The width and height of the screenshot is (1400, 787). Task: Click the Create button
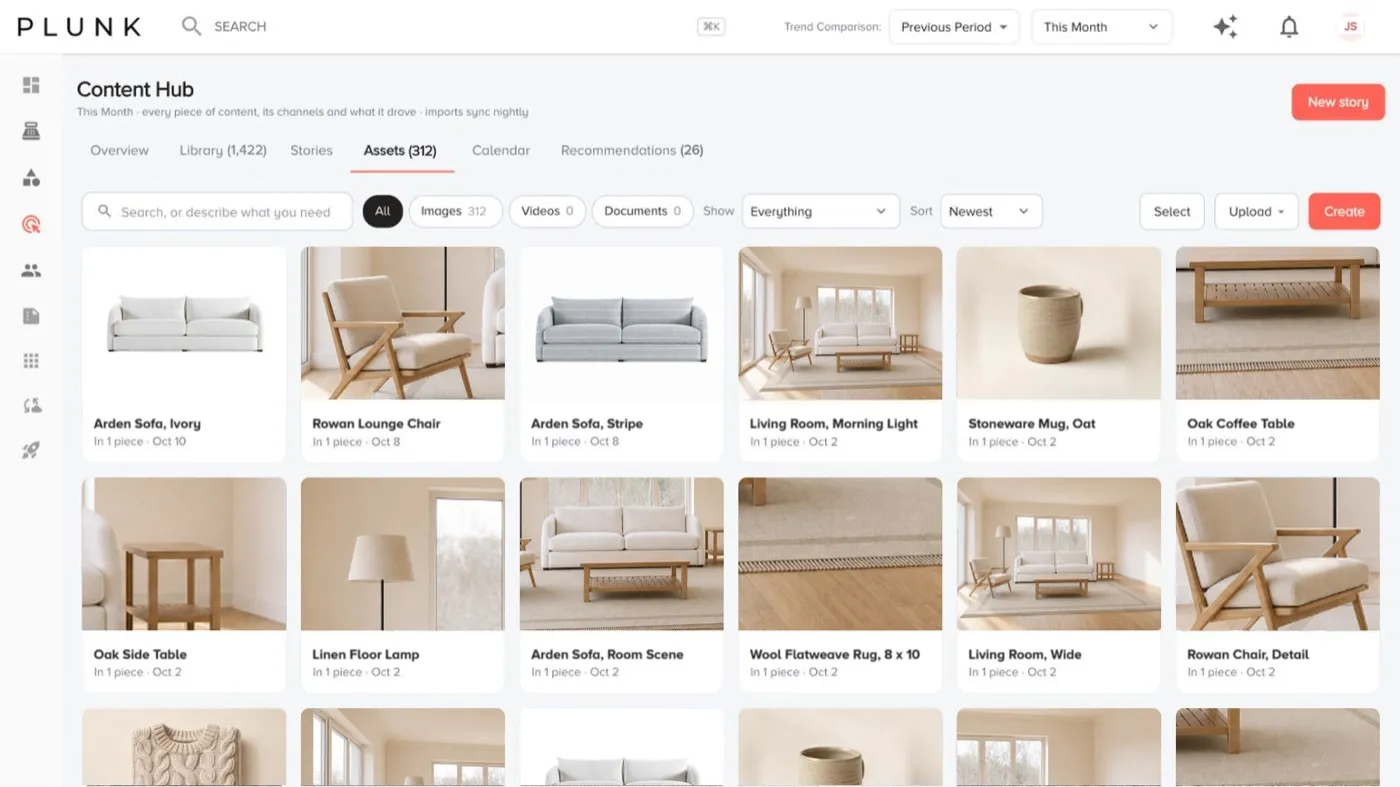[1344, 211]
